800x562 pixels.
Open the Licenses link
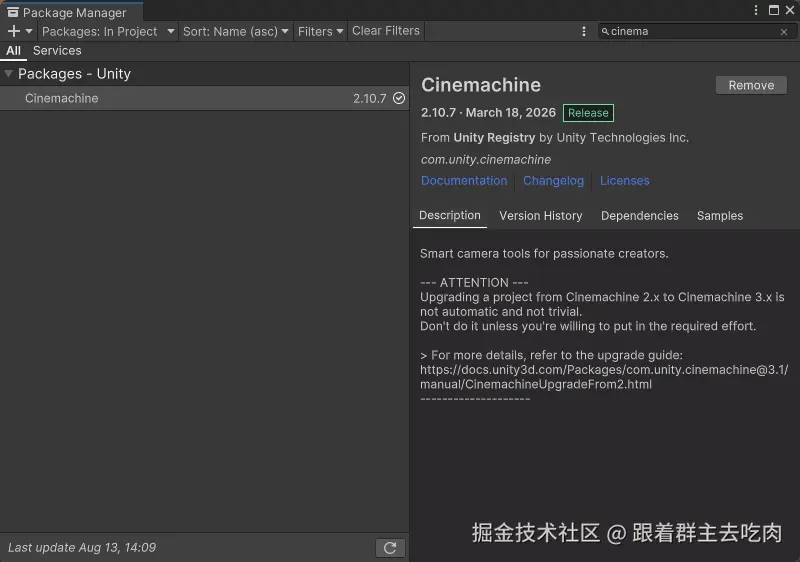pos(624,181)
